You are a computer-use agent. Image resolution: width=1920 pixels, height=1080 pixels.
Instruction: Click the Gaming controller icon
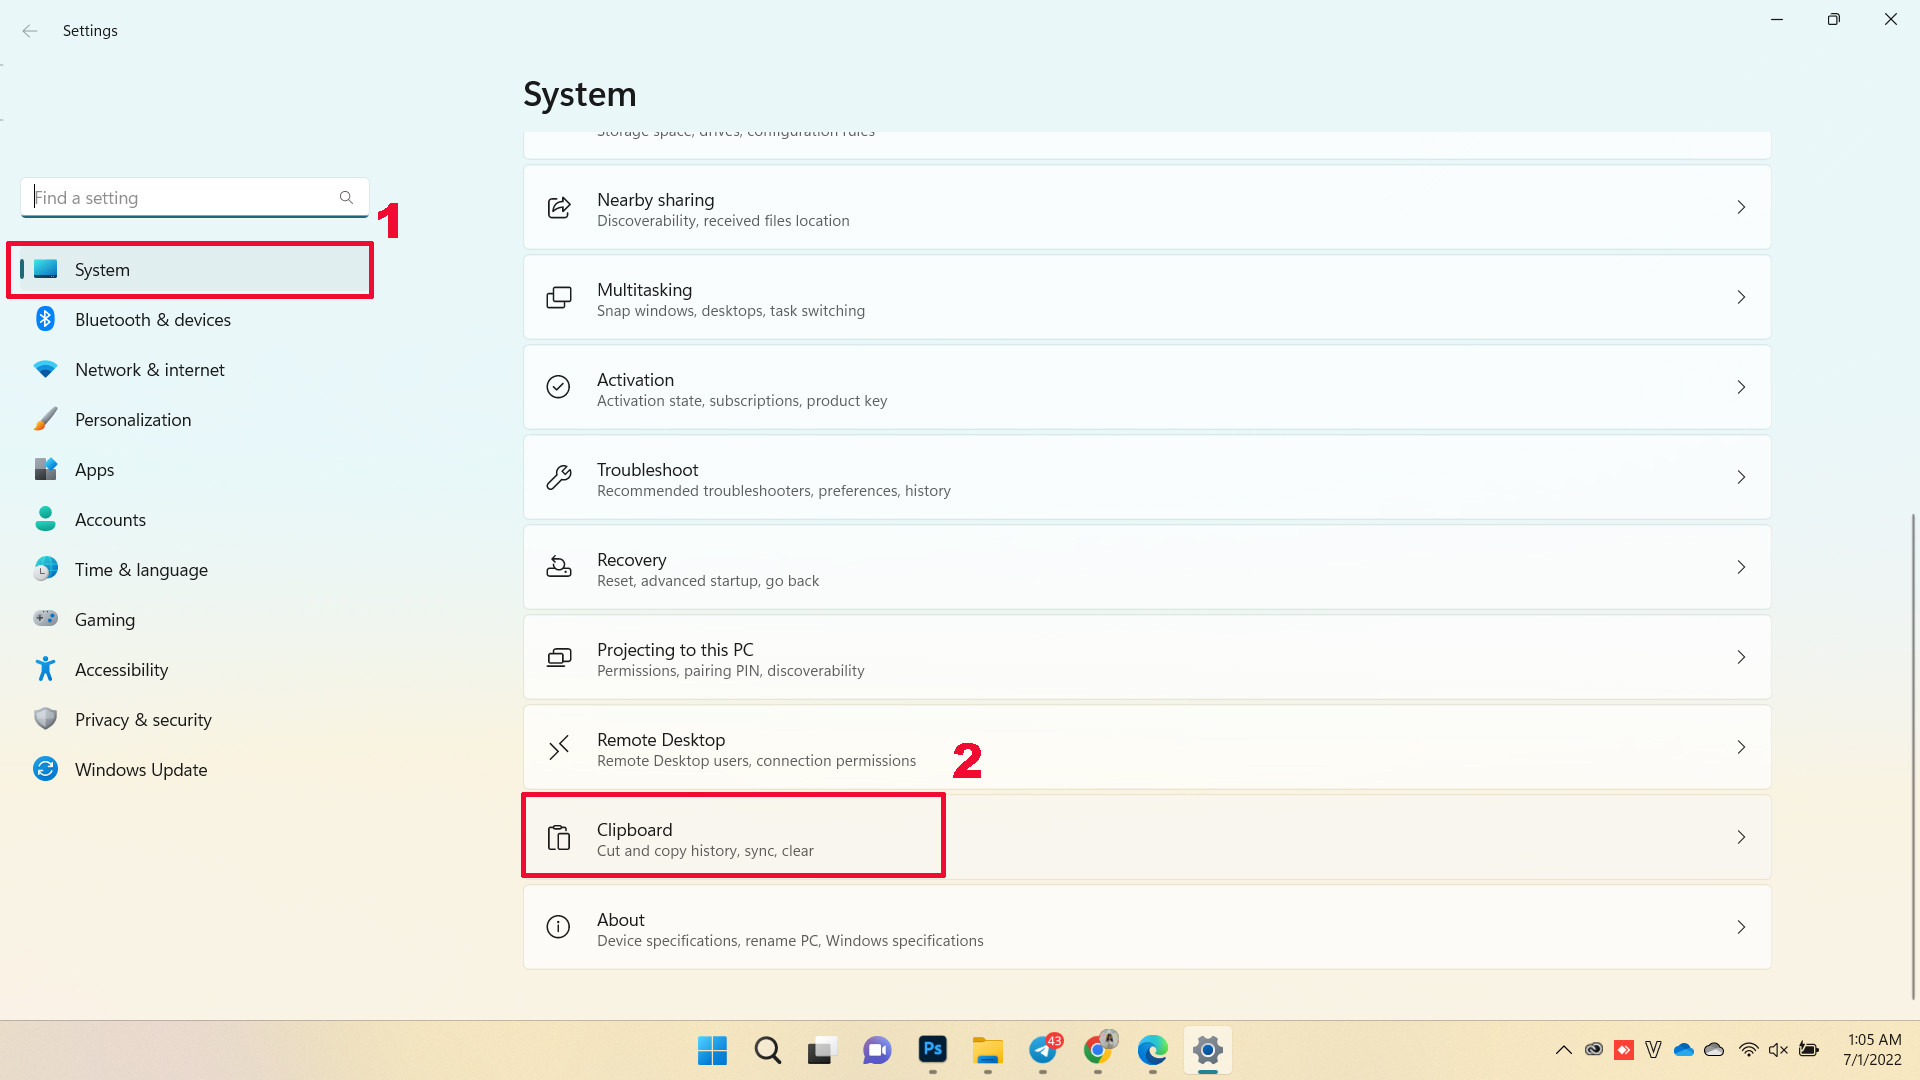45,619
